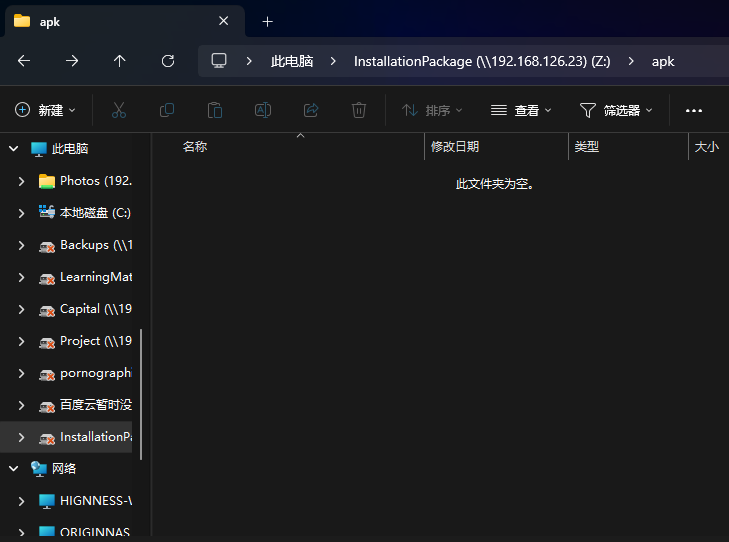
Task: Open the Project network drive
Action: tap(96, 341)
